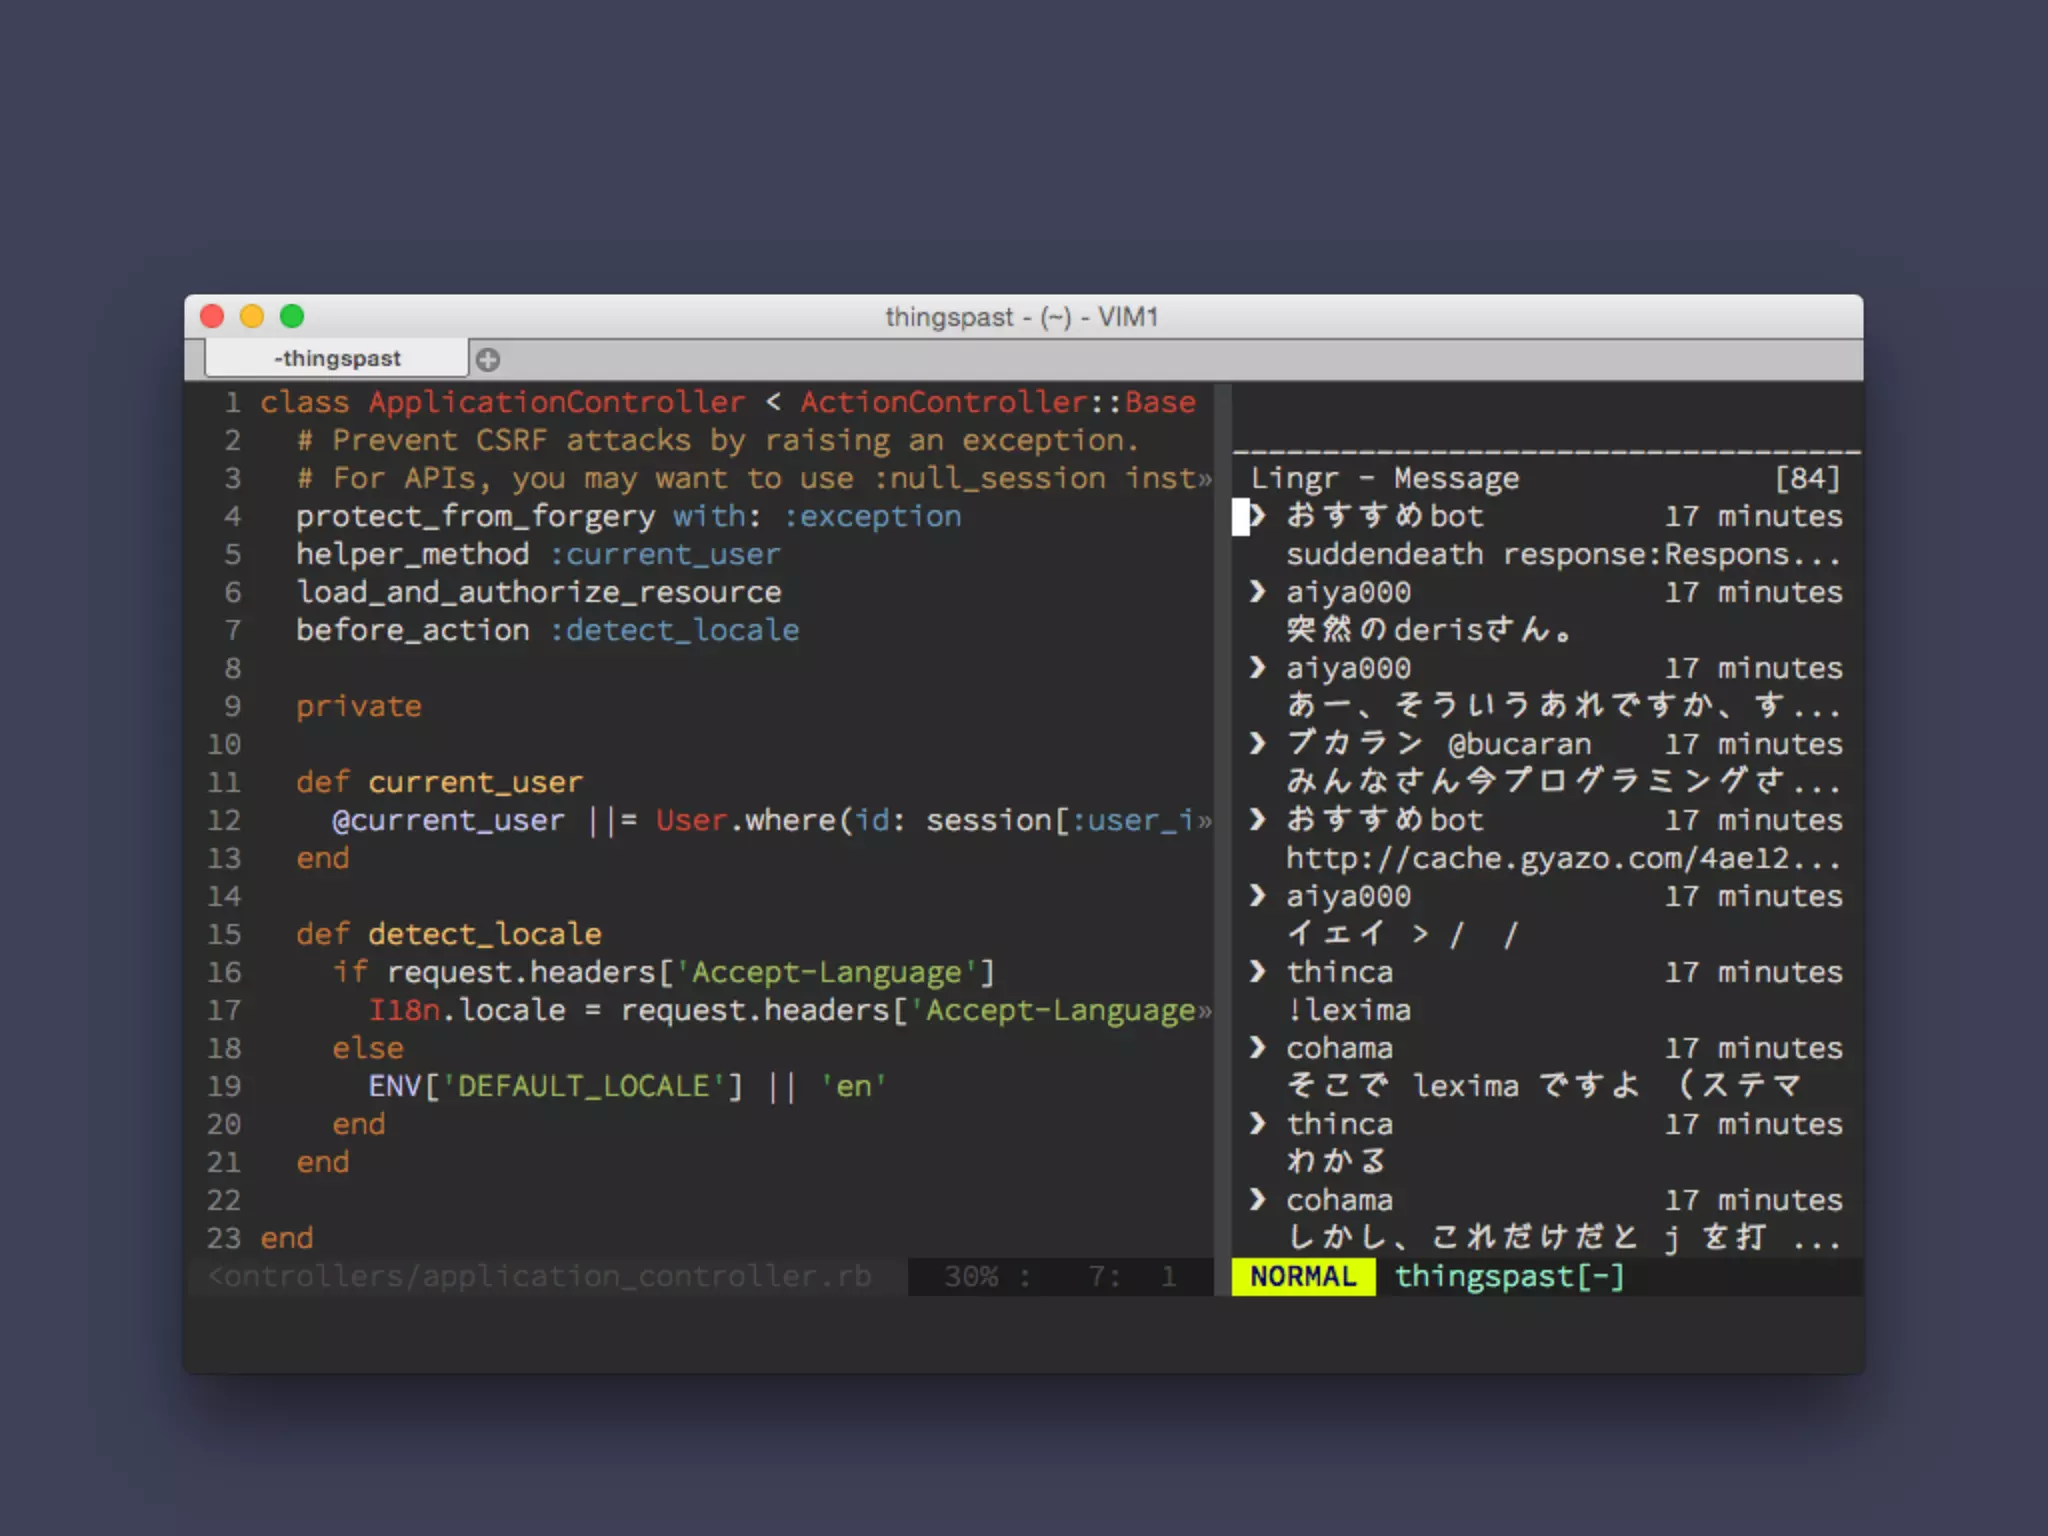Image resolution: width=2048 pixels, height=1536 pixels.
Task: Click the thingspast[-] status line label
Action: tap(1509, 1277)
